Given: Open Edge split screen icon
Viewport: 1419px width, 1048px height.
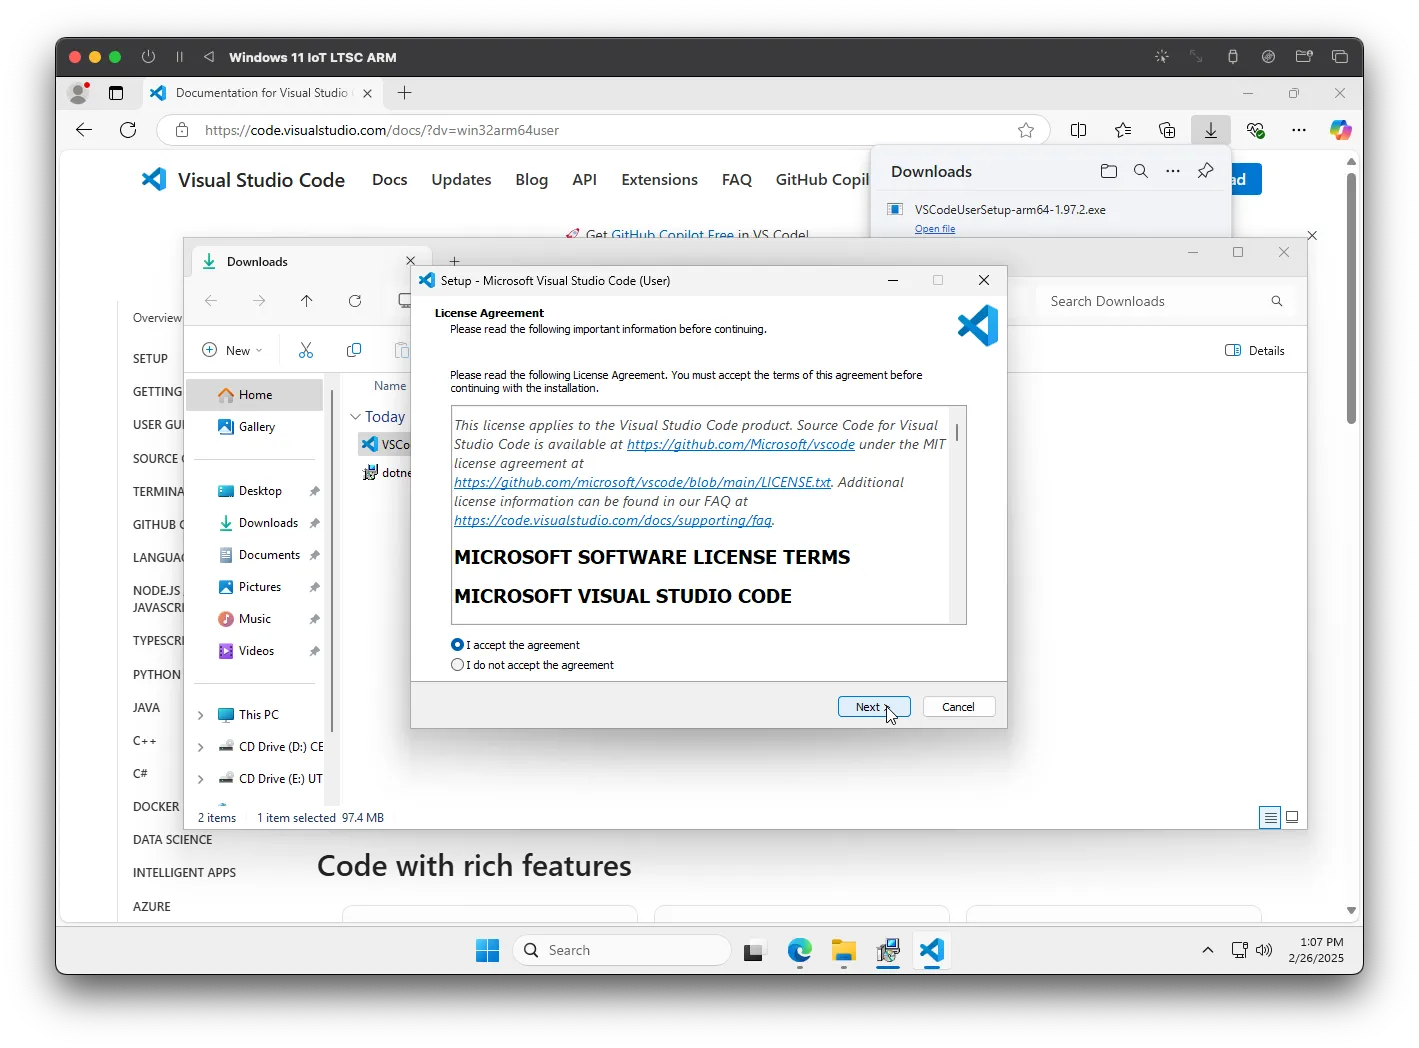Looking at the screenshot, I should point(1078,130).
